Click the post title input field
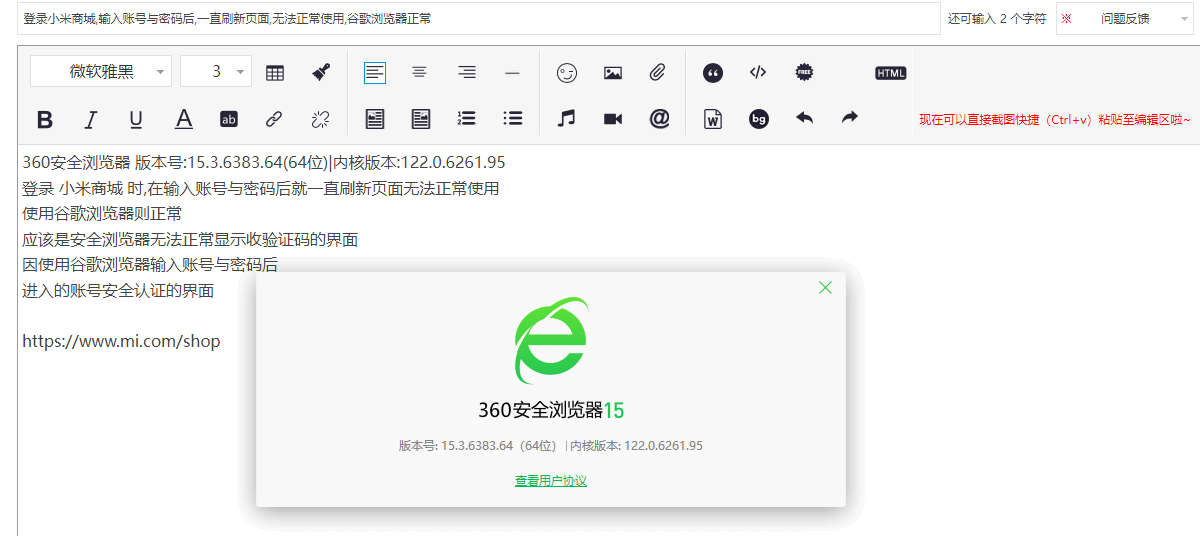This screenshot has height=536, width=1200. tap(479, 18)
